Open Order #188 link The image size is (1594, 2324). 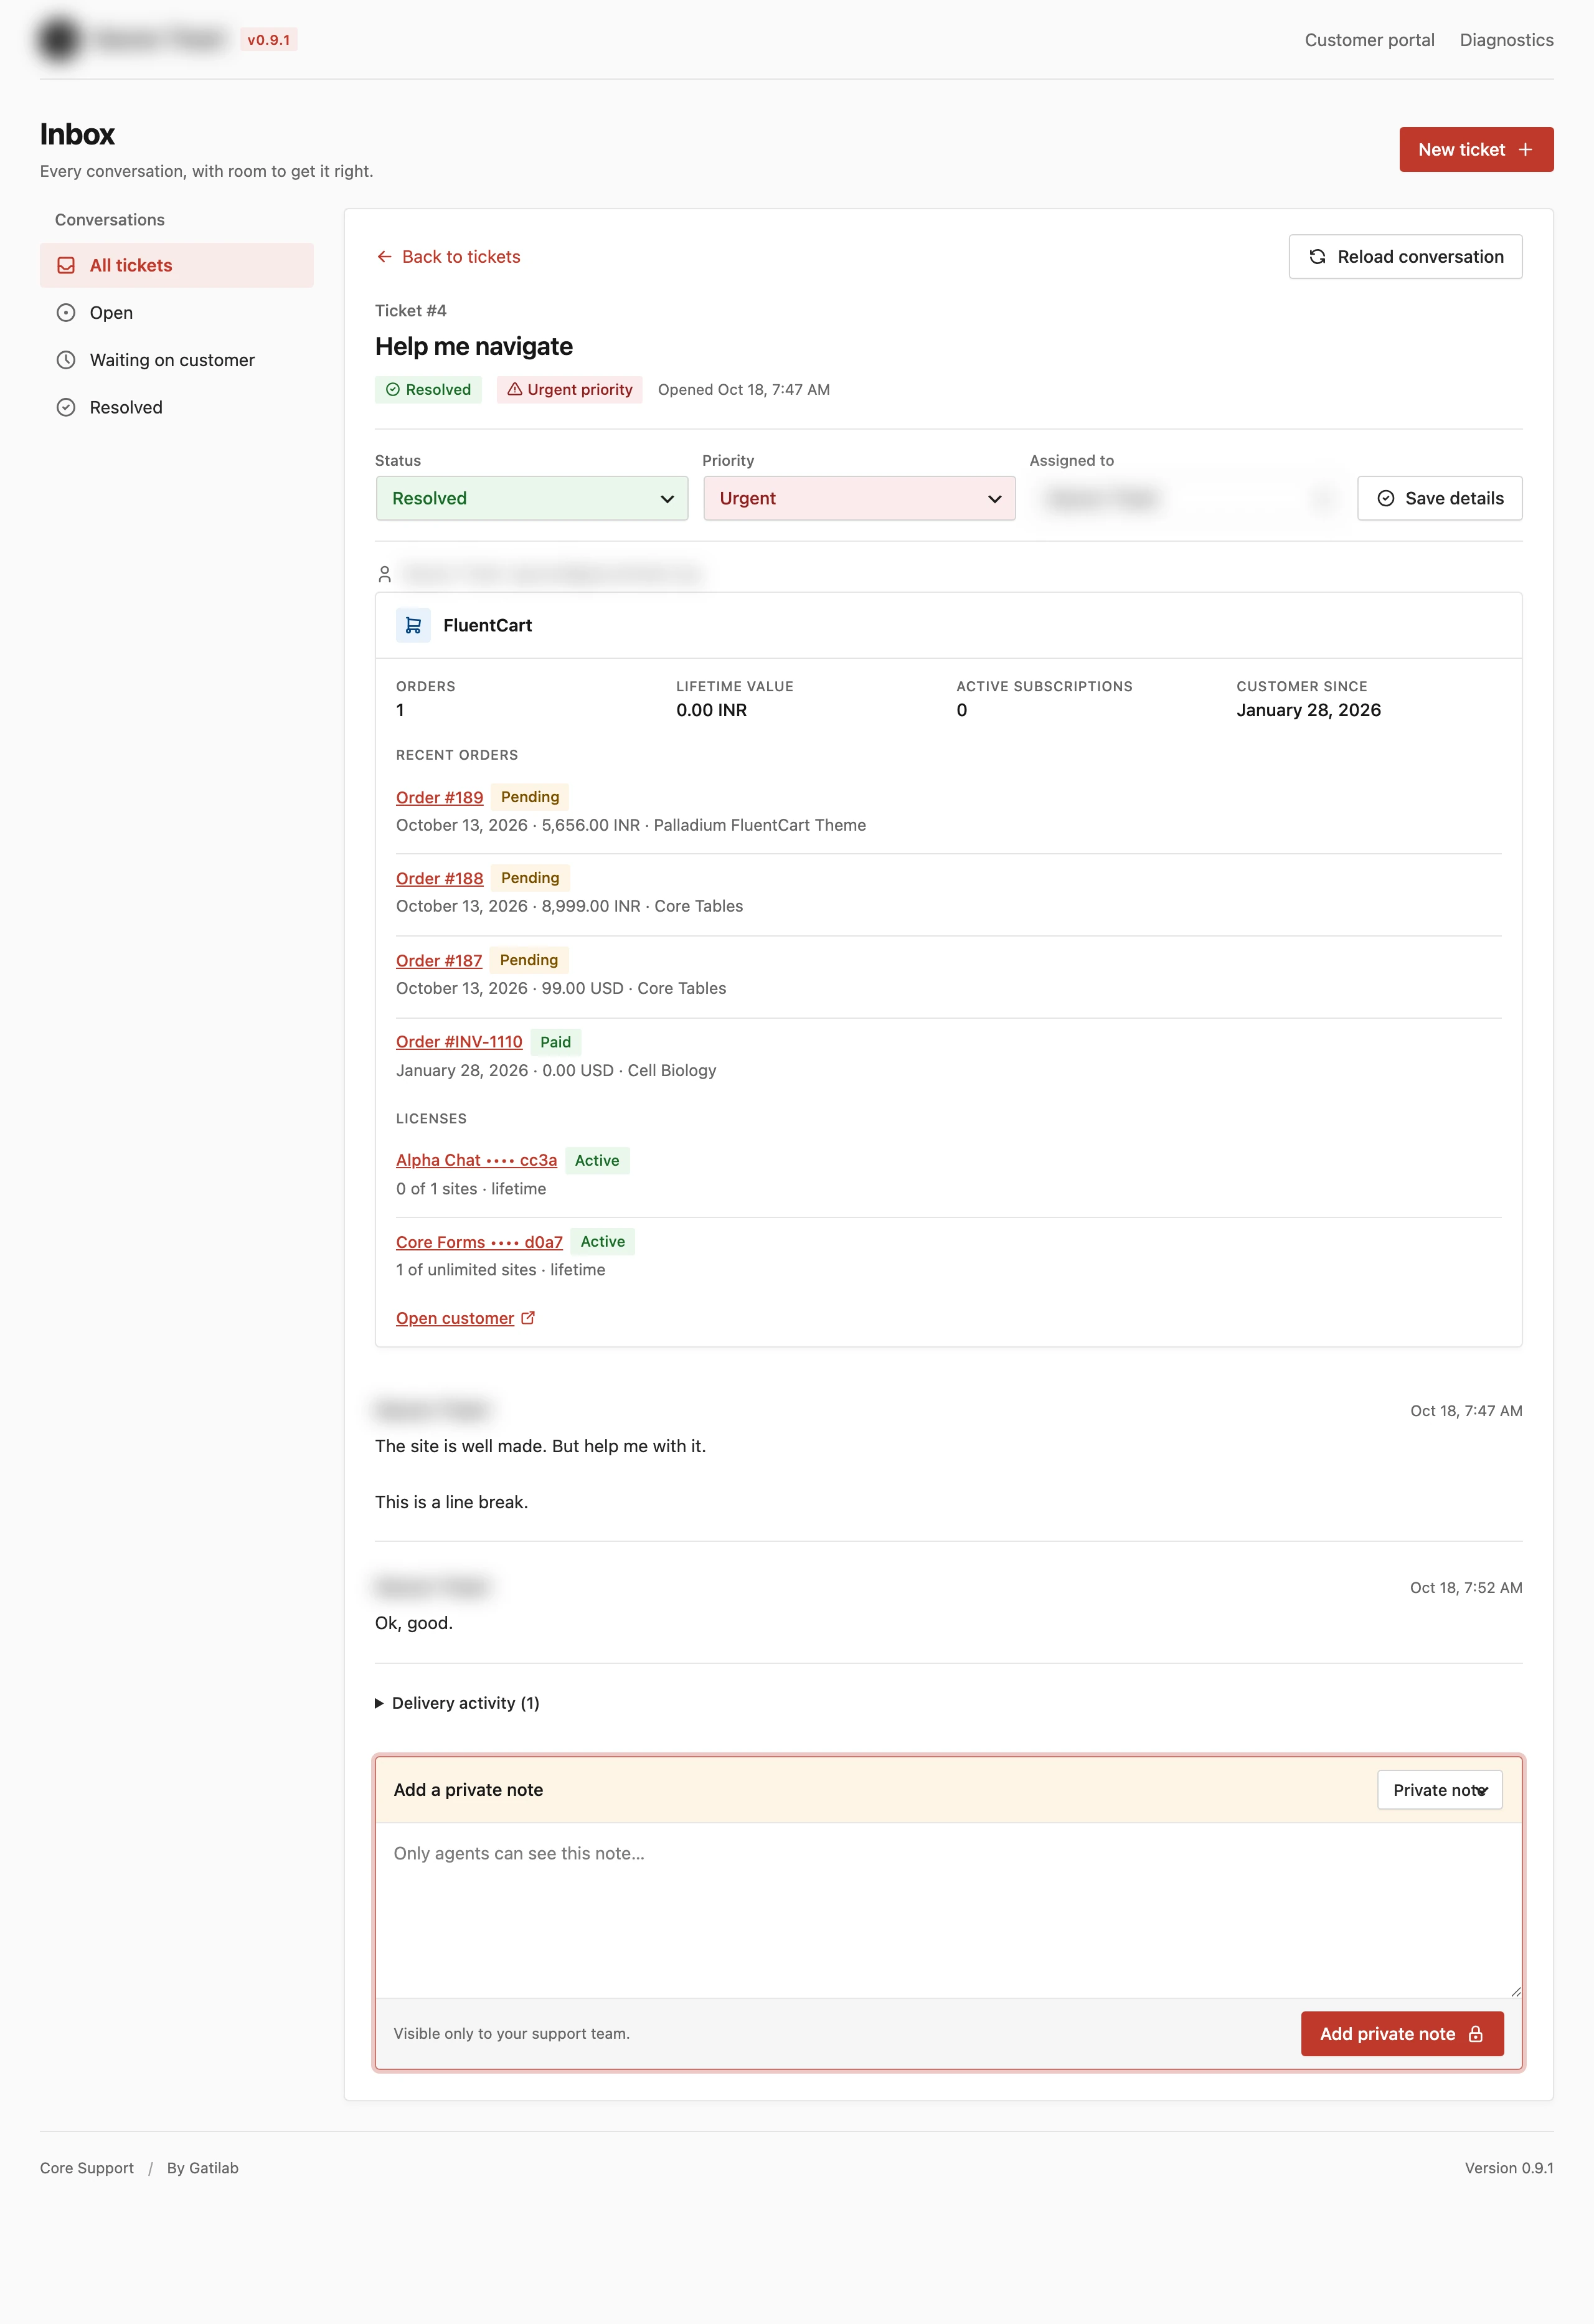pos(439,878)
